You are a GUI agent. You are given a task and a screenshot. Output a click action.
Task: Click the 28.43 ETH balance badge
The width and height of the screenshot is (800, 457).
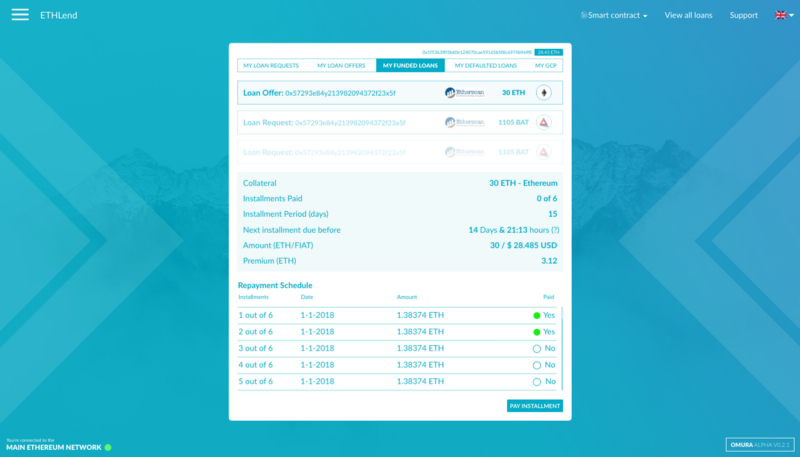[548, 51]
